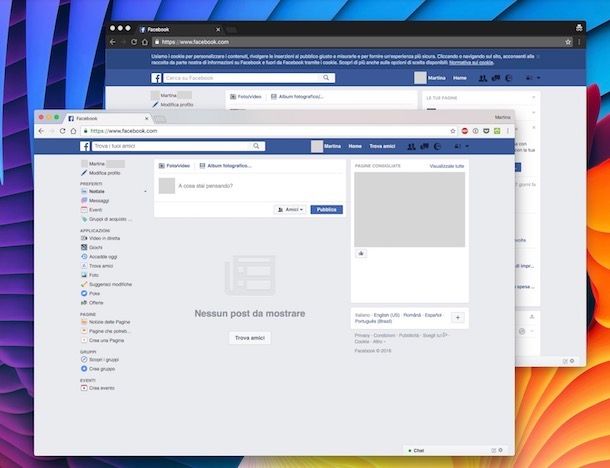Click green extension icon in the front toolbar
This screenshot has width=610, height=468.
[x=497, y=131]
